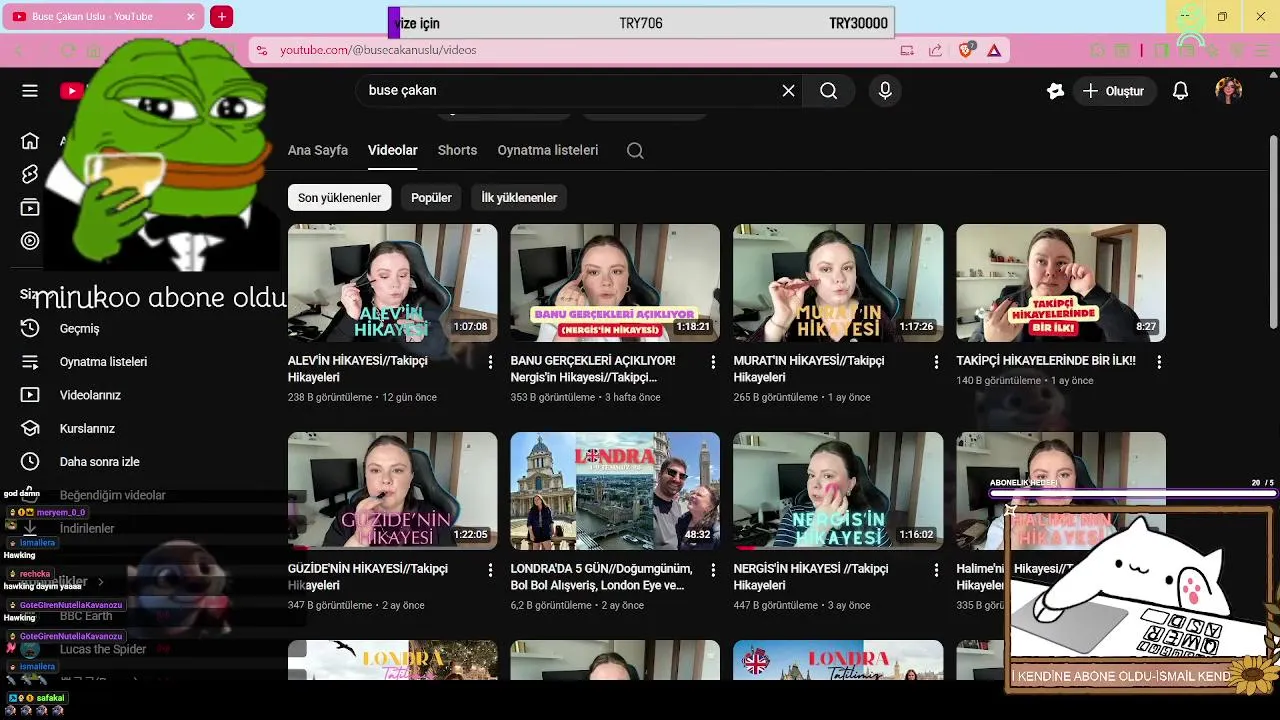Go to the Home icon in sidebar

[30, 141]
